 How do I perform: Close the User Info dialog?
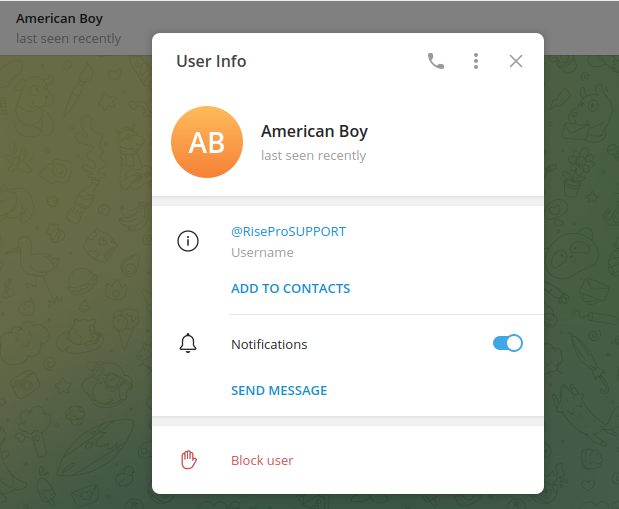pos(516,61)
